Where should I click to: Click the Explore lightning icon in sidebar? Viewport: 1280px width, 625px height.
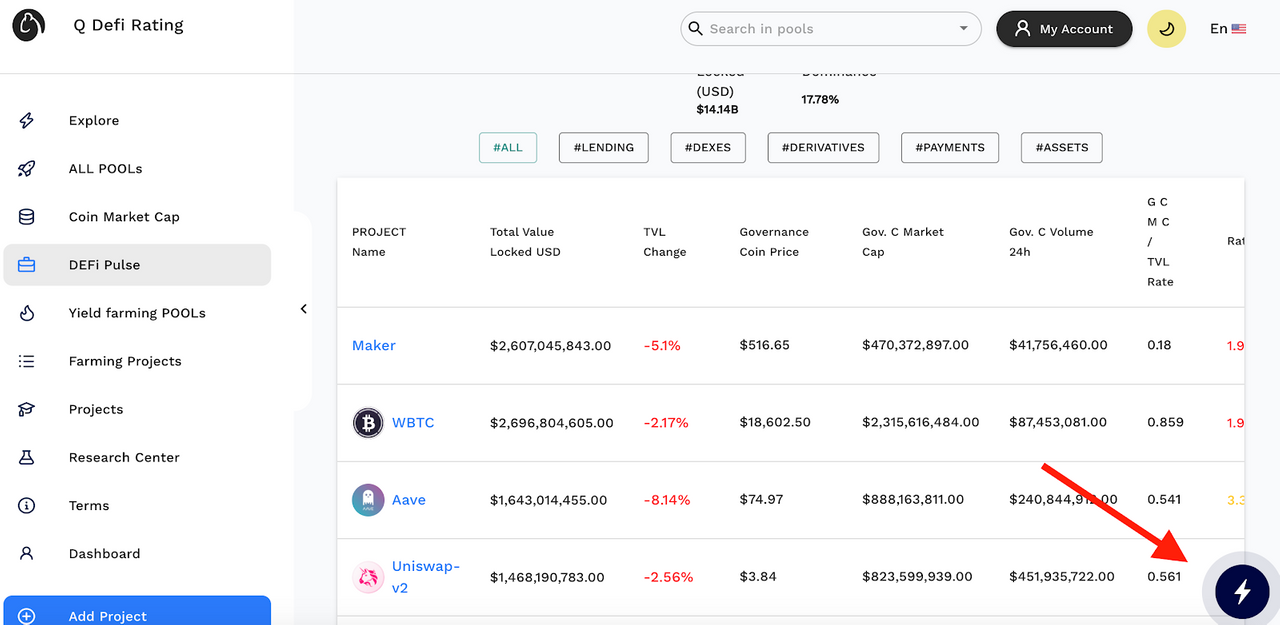(x=27, y=121)
